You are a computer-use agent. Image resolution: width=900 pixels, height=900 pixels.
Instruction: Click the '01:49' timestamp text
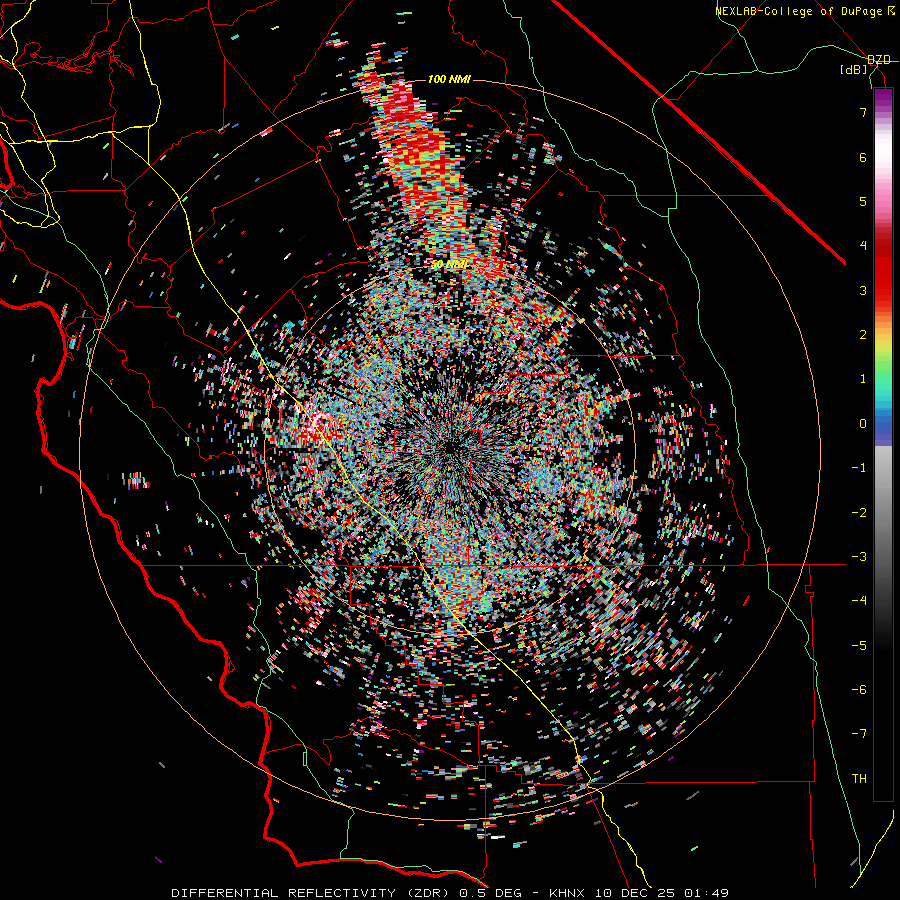[707, 893]
